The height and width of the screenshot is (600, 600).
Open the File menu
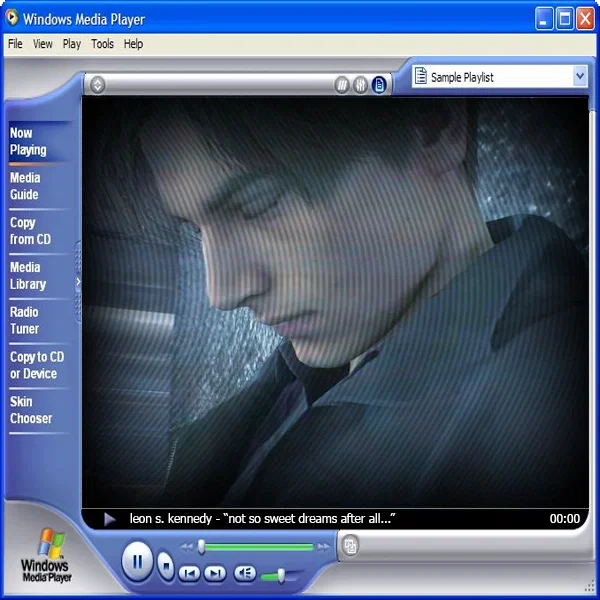pyautogui.click(x=15, y=44)
